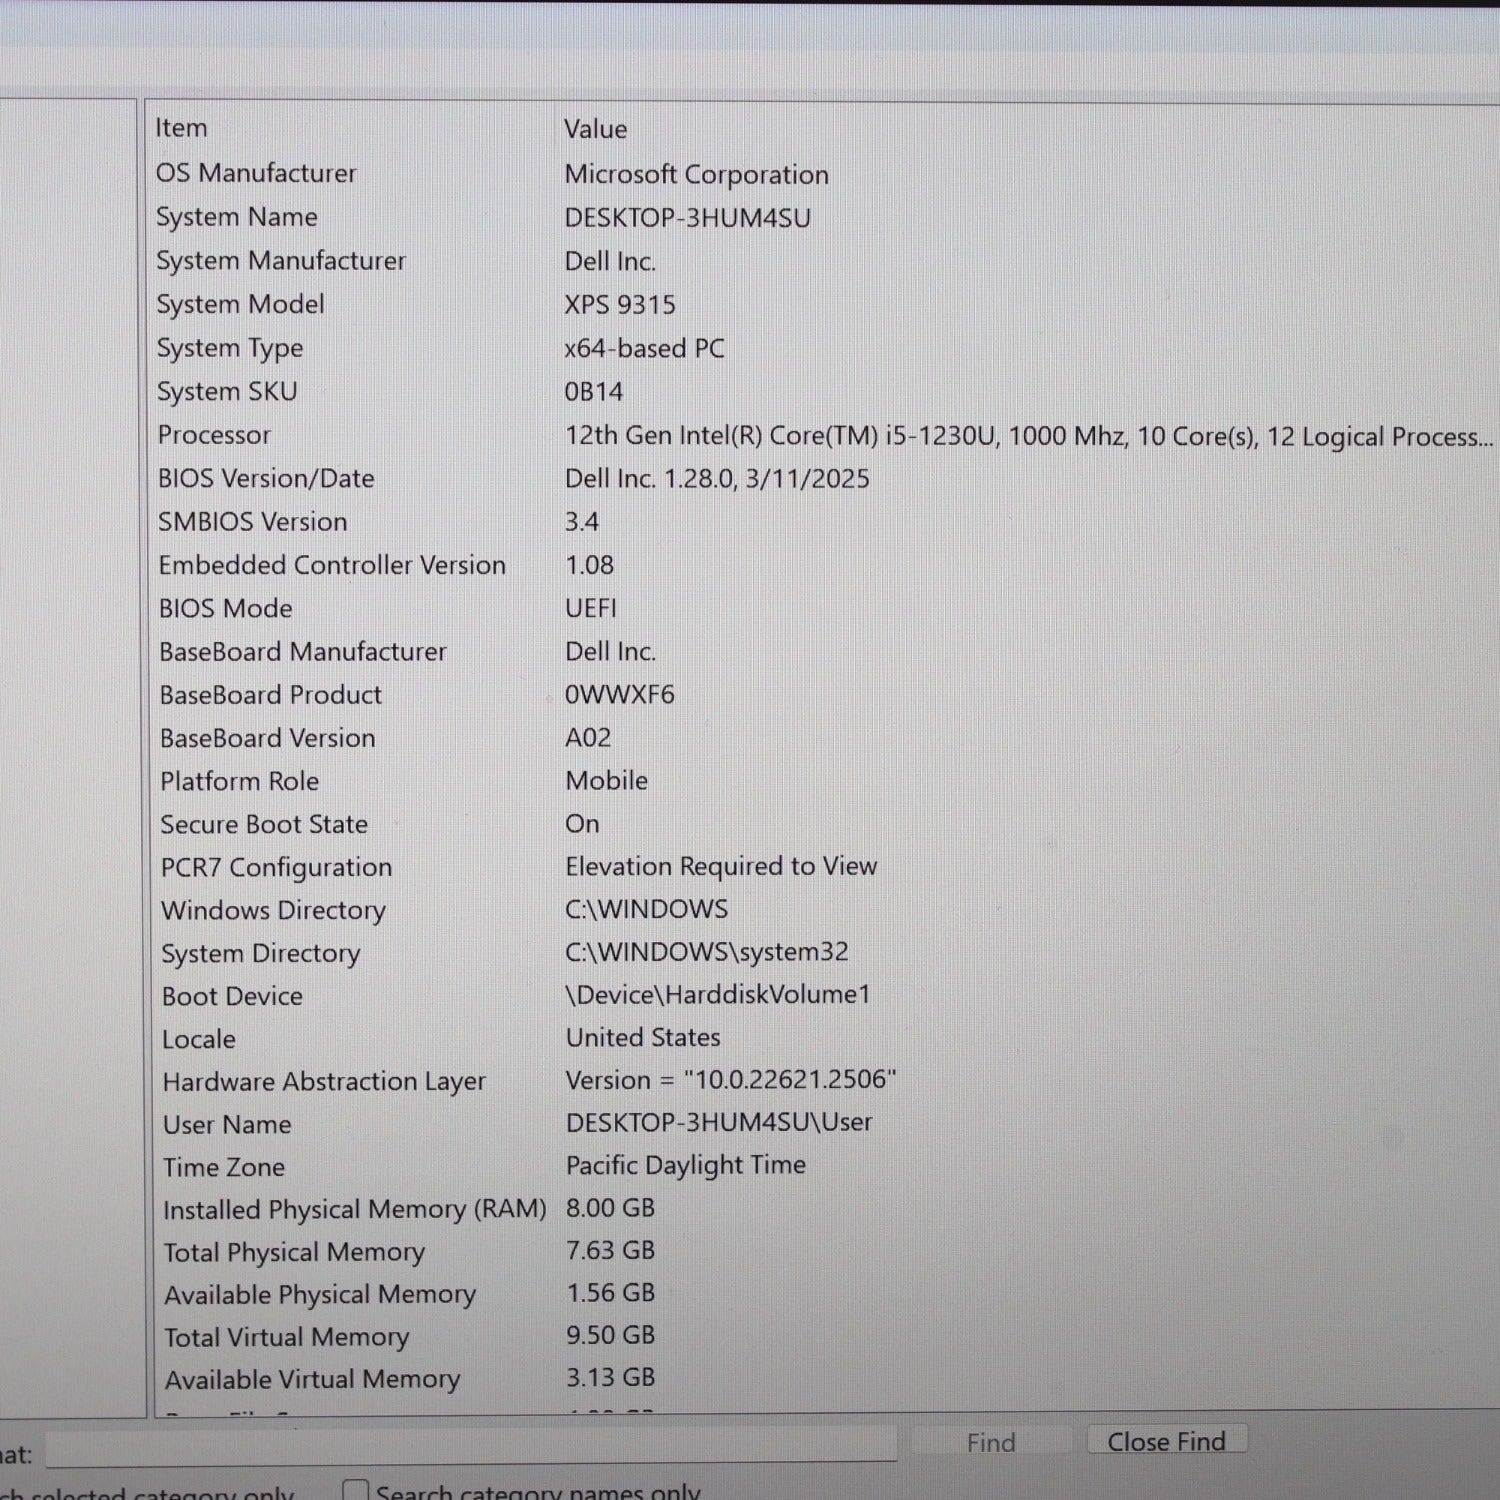Select the BaseBoard Product row
This screenshot has width=1500, height=1500.
pos(825,694)
